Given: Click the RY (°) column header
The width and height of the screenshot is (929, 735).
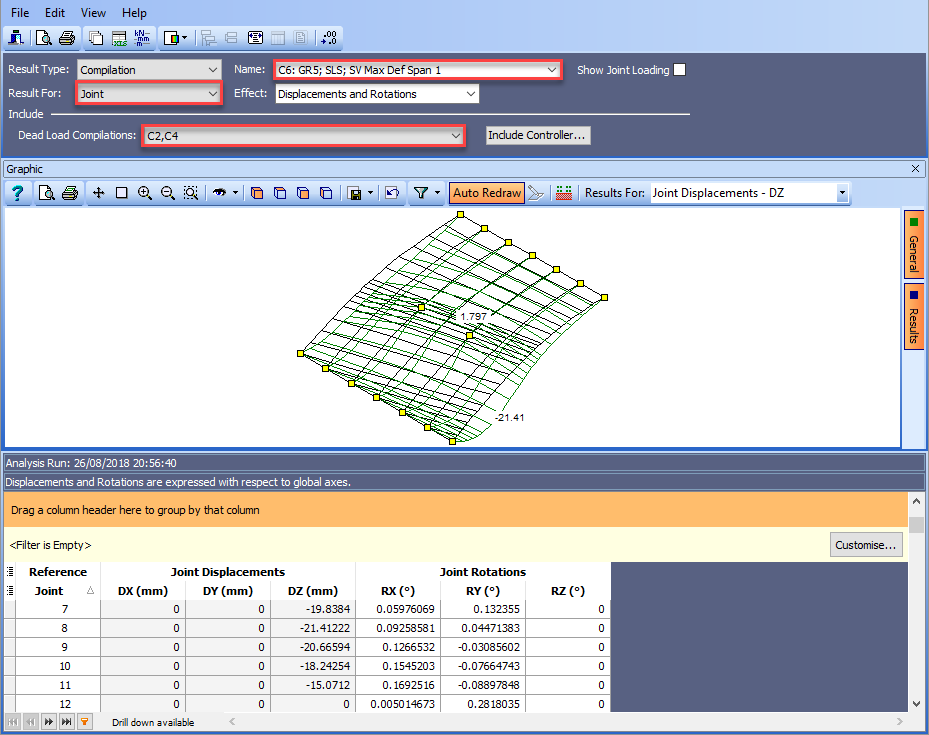Looking at the screenshot, I should pyautogui.click(x=483, y=590).
